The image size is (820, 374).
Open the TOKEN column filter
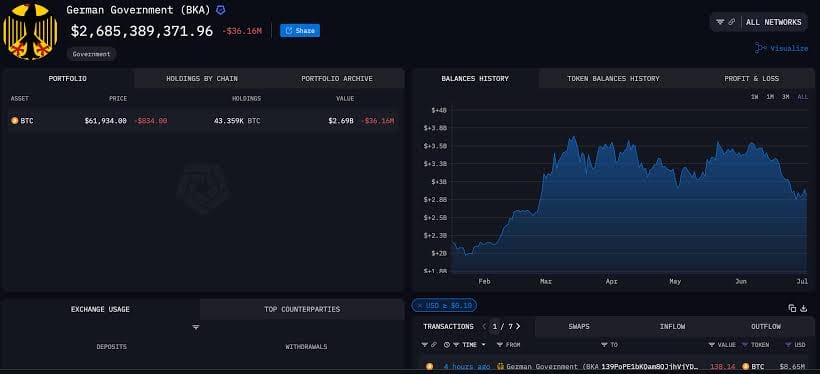click(745, 345)
